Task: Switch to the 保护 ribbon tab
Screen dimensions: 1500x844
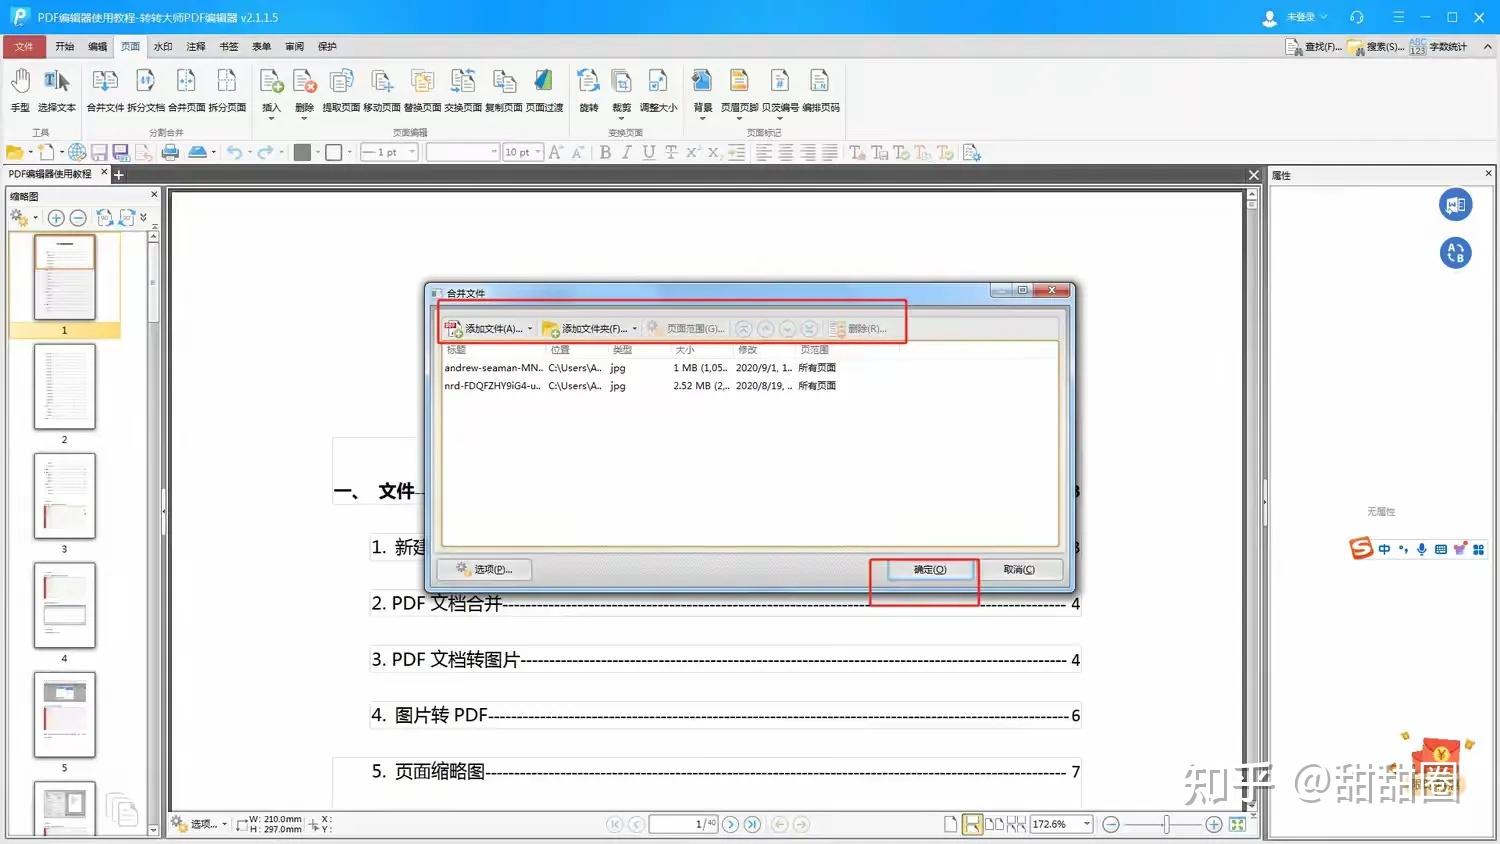Action: 327,46
